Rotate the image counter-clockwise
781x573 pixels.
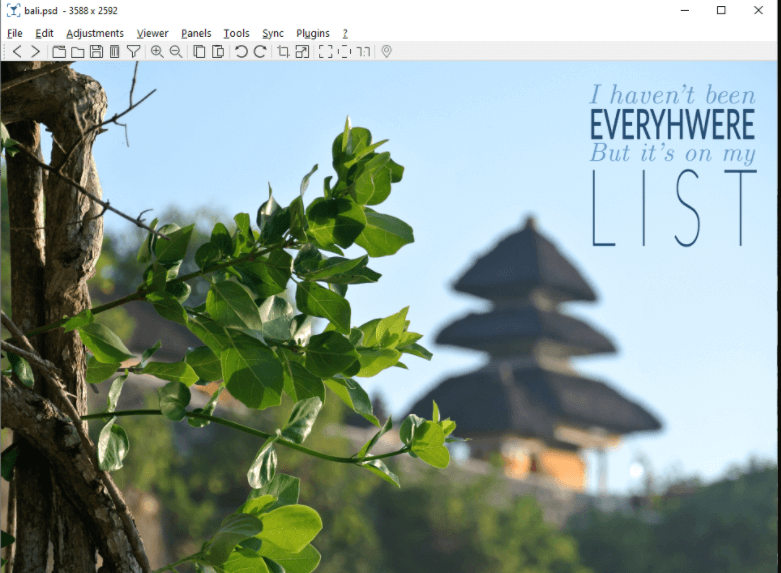[x=241, y=51]
